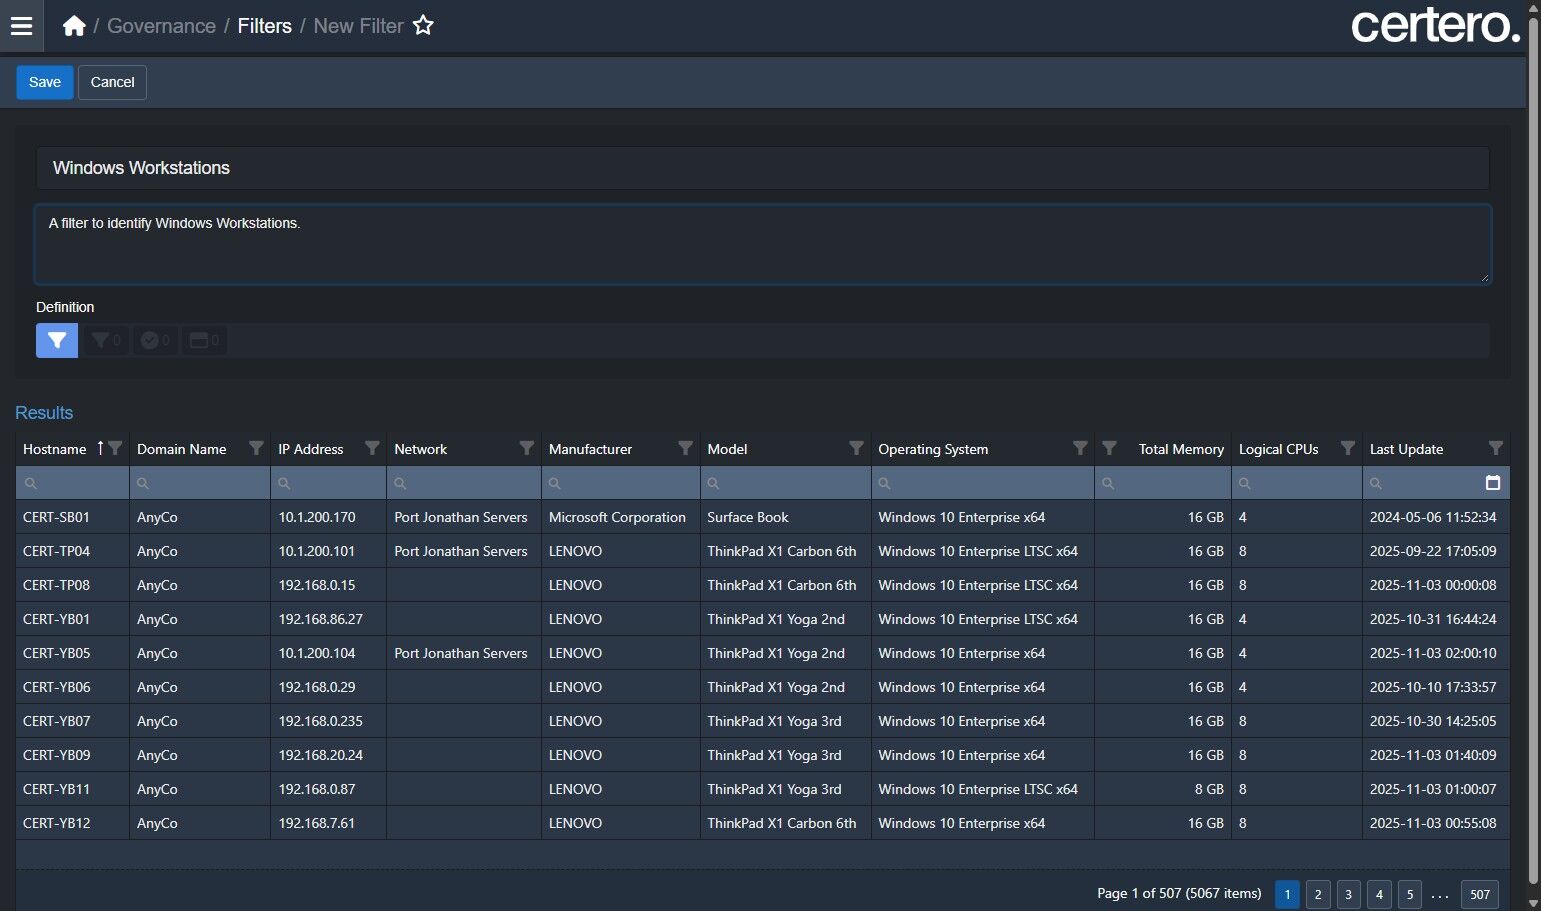Click the blue filter definition button

pyautogui.click(x=57, y=341)
